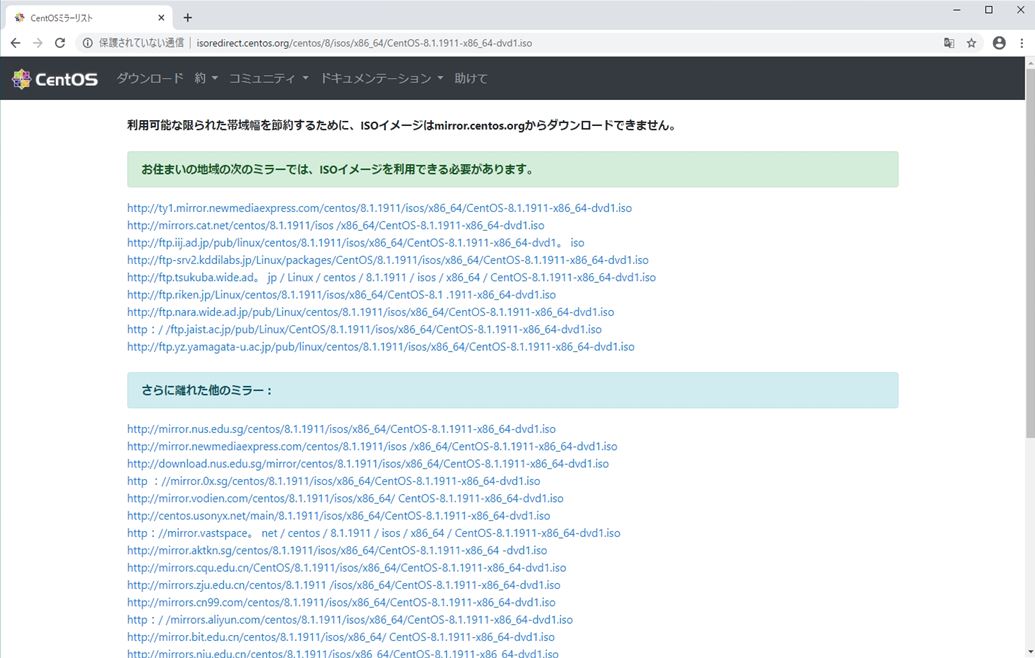Screen dimensions: 1035x658
Task: Open the ftp.iij.ad.jp ISO link
Action: (x=356, y=243)
